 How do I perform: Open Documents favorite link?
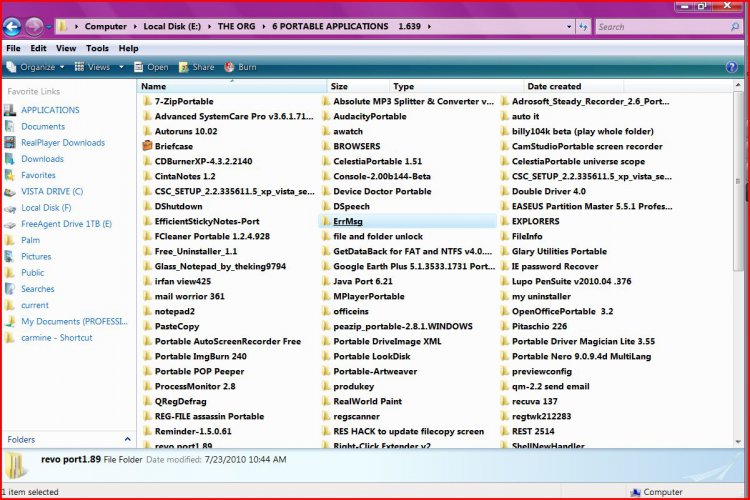[43, 126]
